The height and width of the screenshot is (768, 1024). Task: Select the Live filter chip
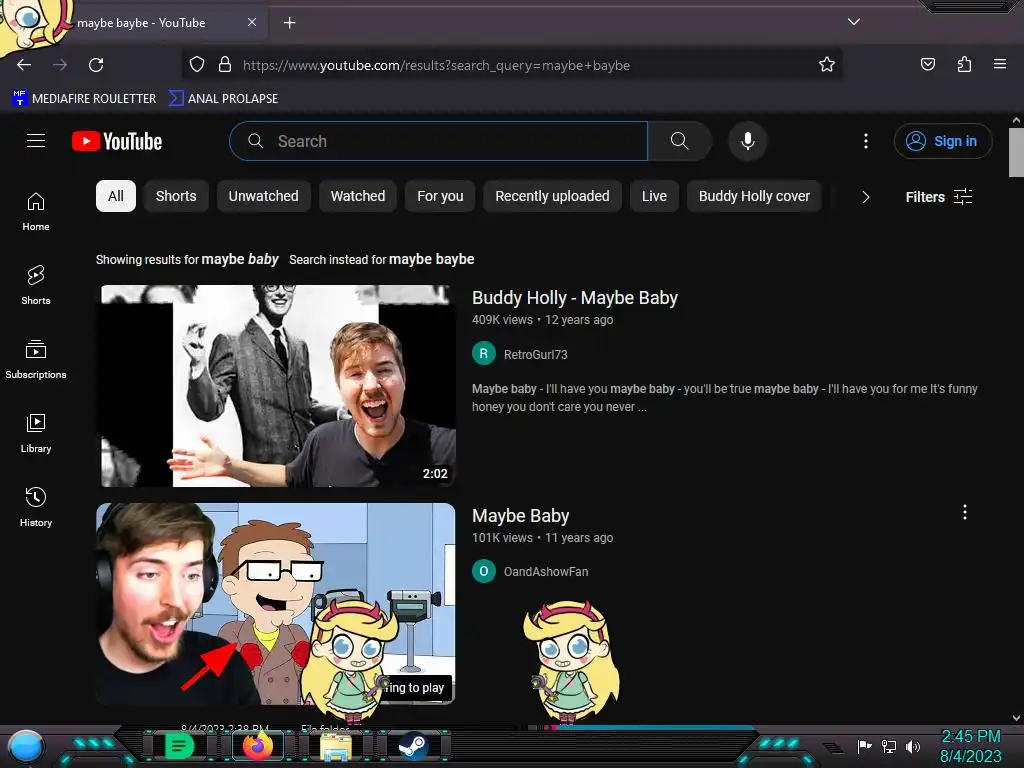coord(654,196)
